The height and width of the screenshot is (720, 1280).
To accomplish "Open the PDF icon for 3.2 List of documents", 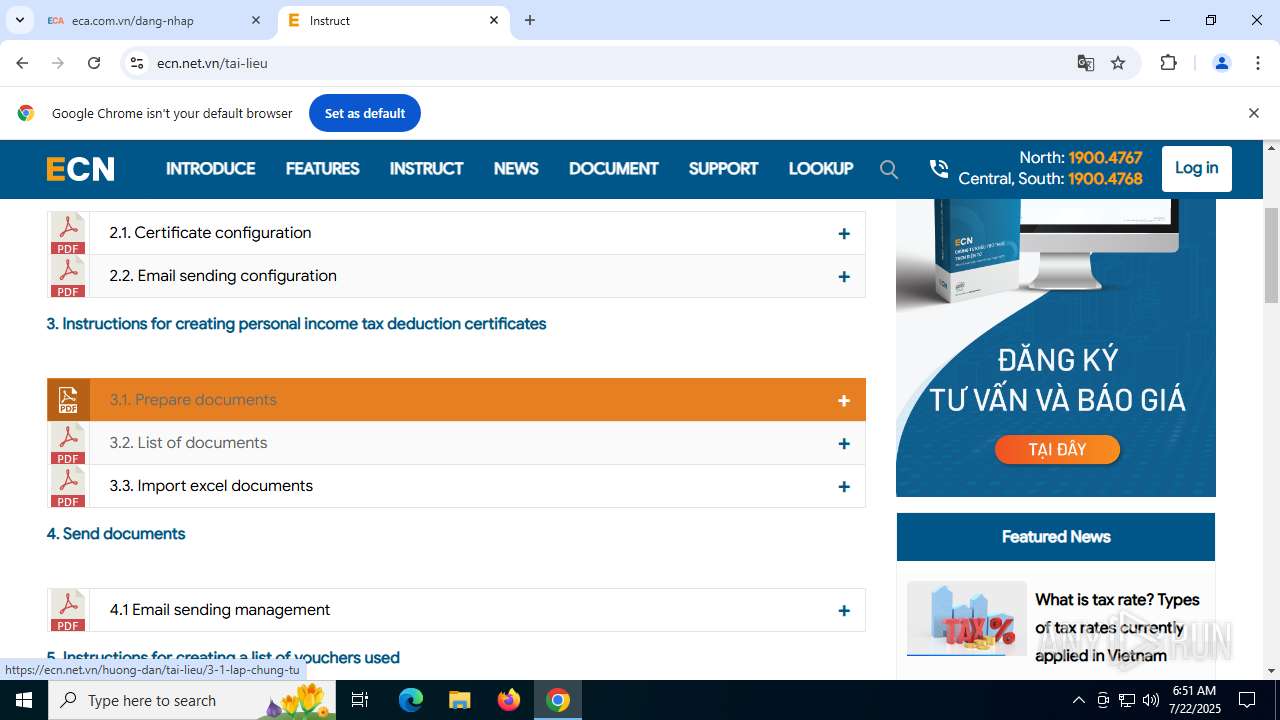I will pos(68,443).
